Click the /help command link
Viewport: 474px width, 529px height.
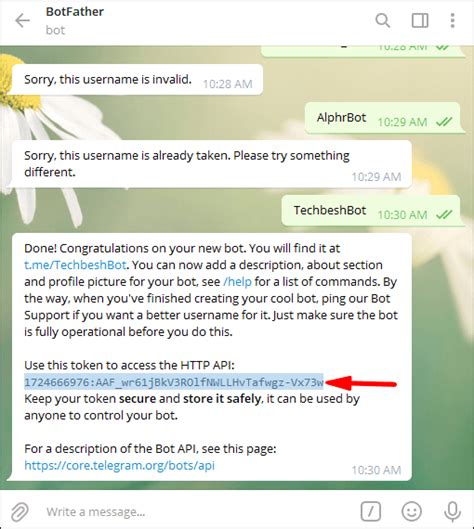pyautogui.click(x=237, y=282)
